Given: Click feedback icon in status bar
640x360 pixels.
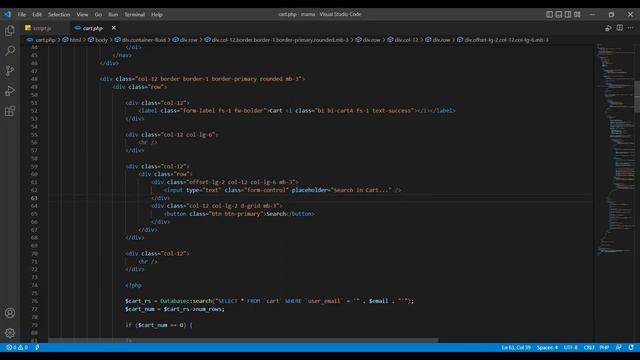Looking at the screenshot, I should (619, 348).
